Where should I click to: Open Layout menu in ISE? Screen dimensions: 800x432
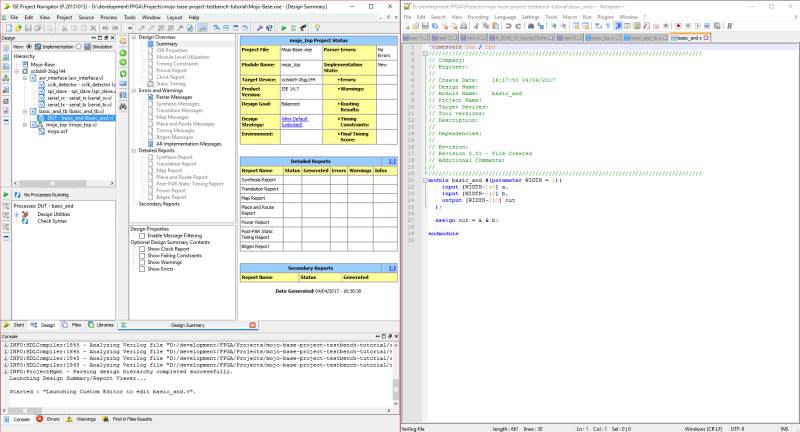coord(174,17)
